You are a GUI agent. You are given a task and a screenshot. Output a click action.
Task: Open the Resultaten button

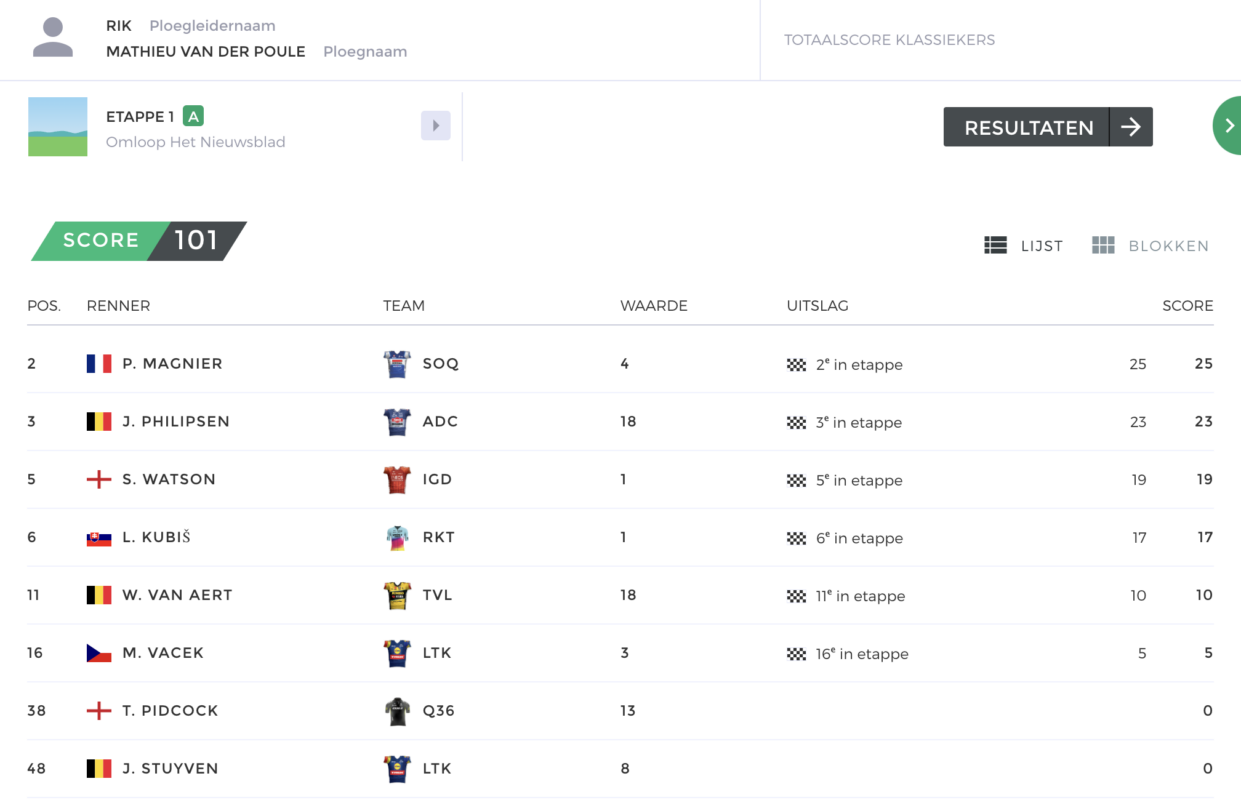[1048, 127]
